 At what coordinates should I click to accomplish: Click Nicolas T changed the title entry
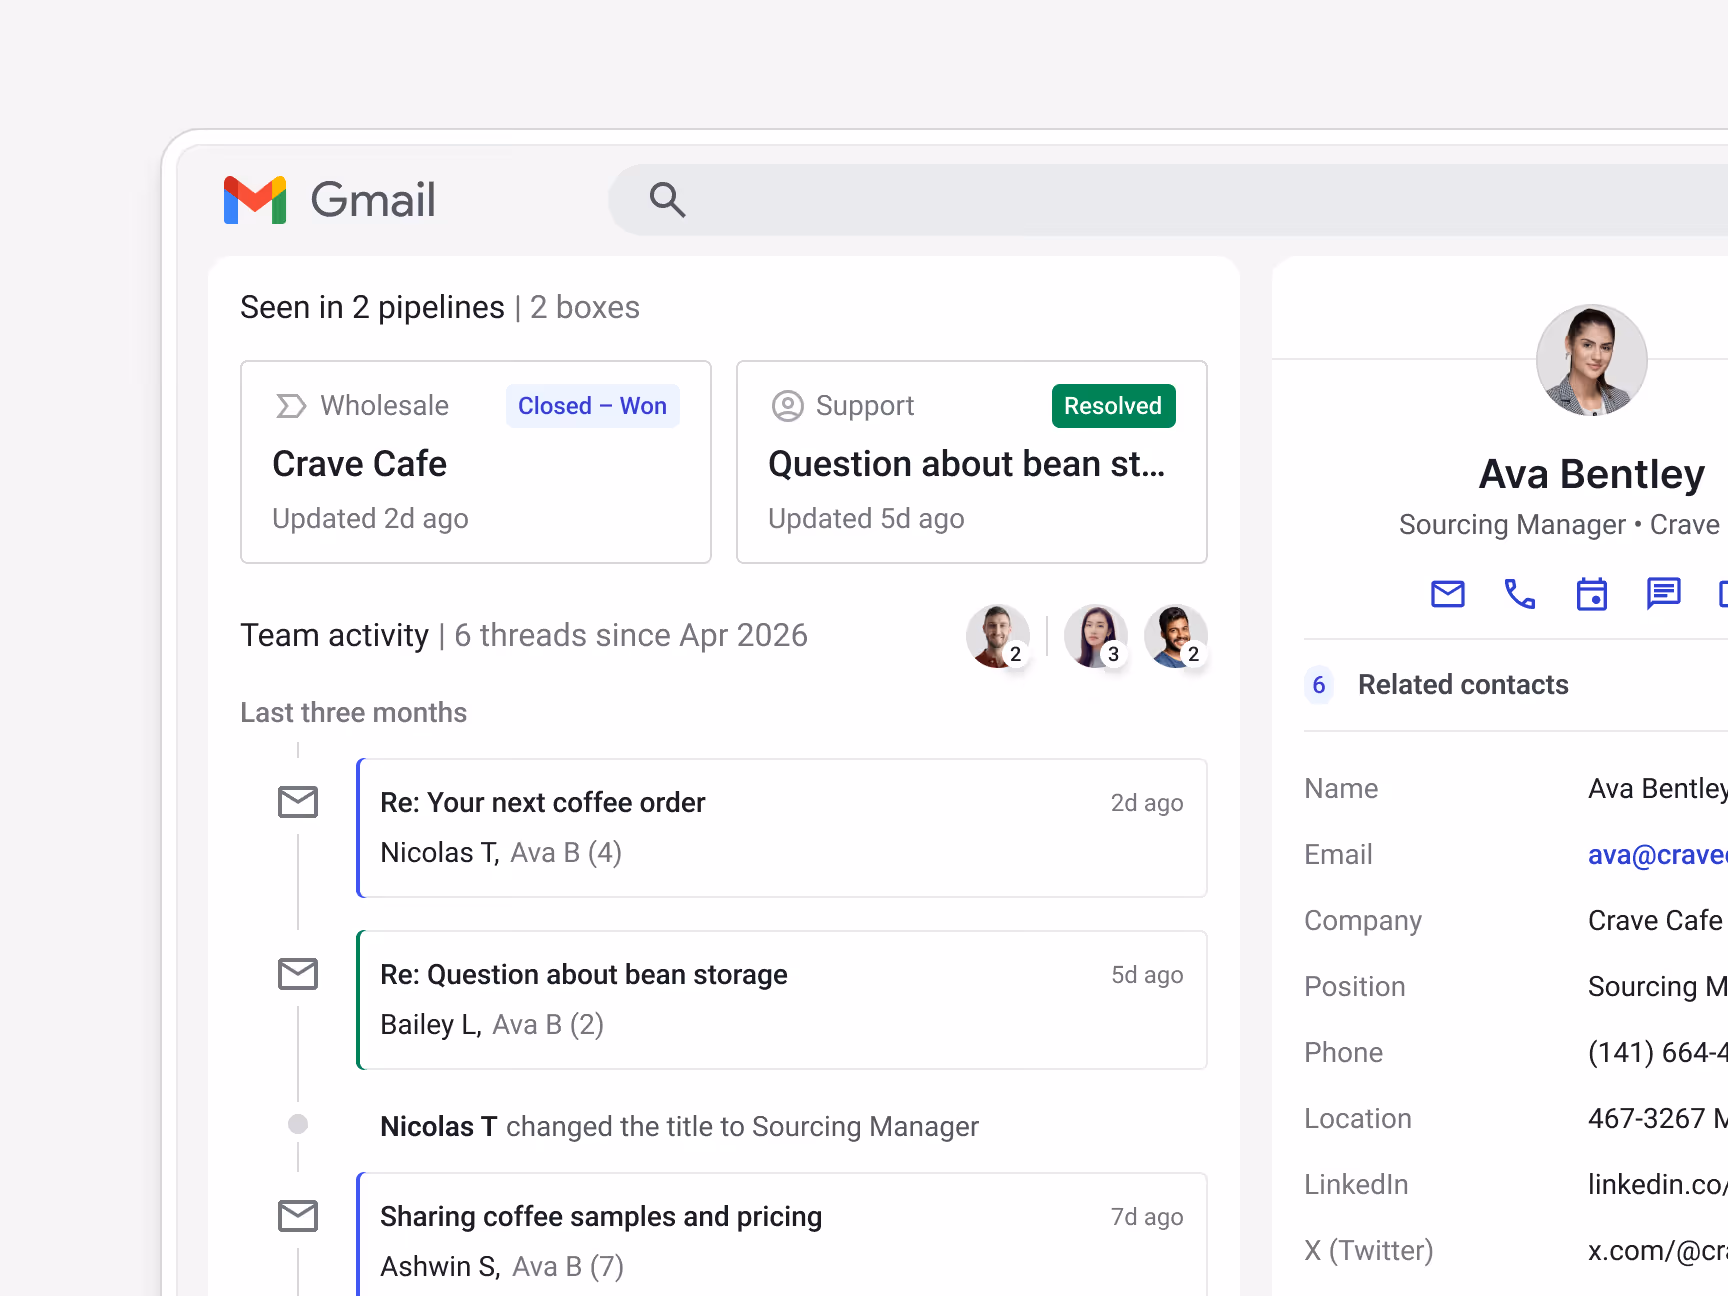tap(679, 1127)
